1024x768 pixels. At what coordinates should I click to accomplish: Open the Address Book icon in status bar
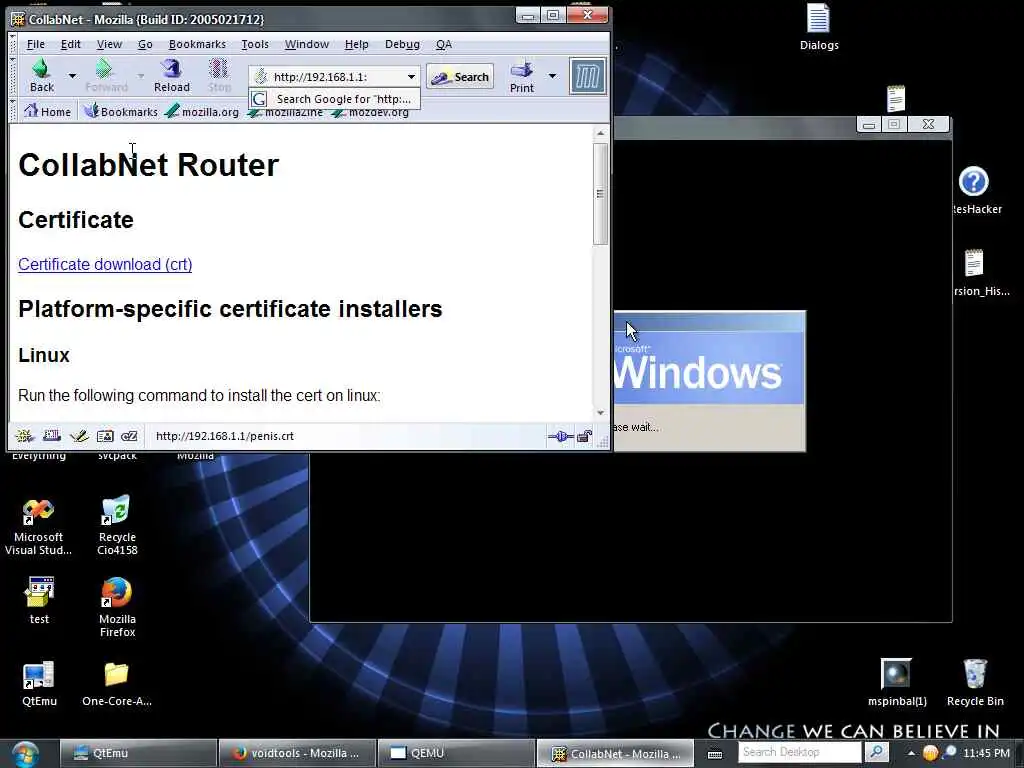pyautogui.click(x=105, y=436)
